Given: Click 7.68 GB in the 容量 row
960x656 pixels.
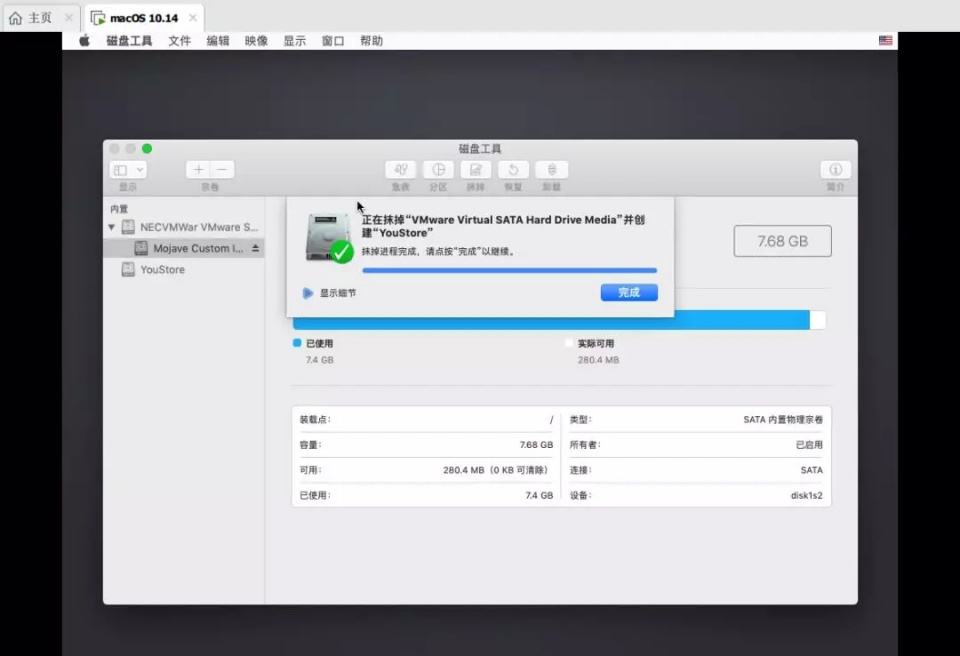Looking at the screenshot, I should click(536, 445).
